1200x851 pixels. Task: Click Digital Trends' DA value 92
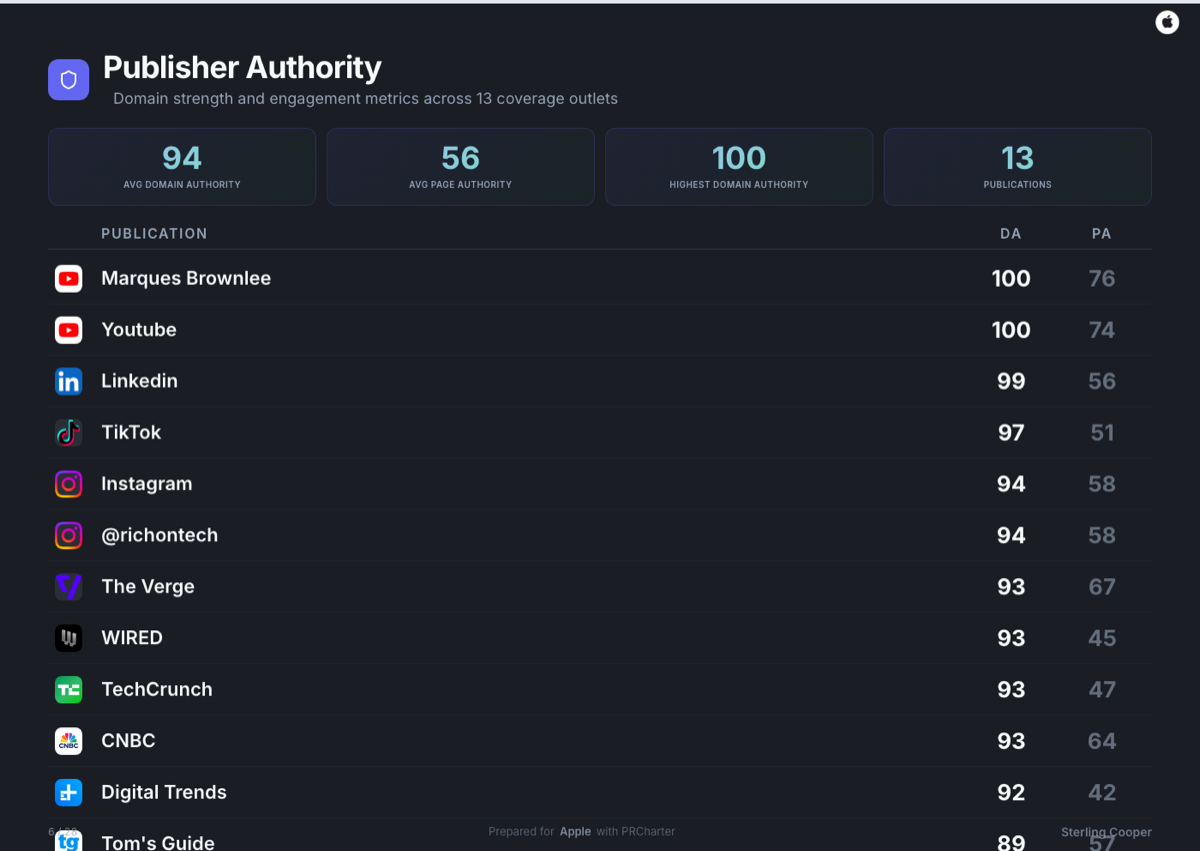tap(1011, 792)
